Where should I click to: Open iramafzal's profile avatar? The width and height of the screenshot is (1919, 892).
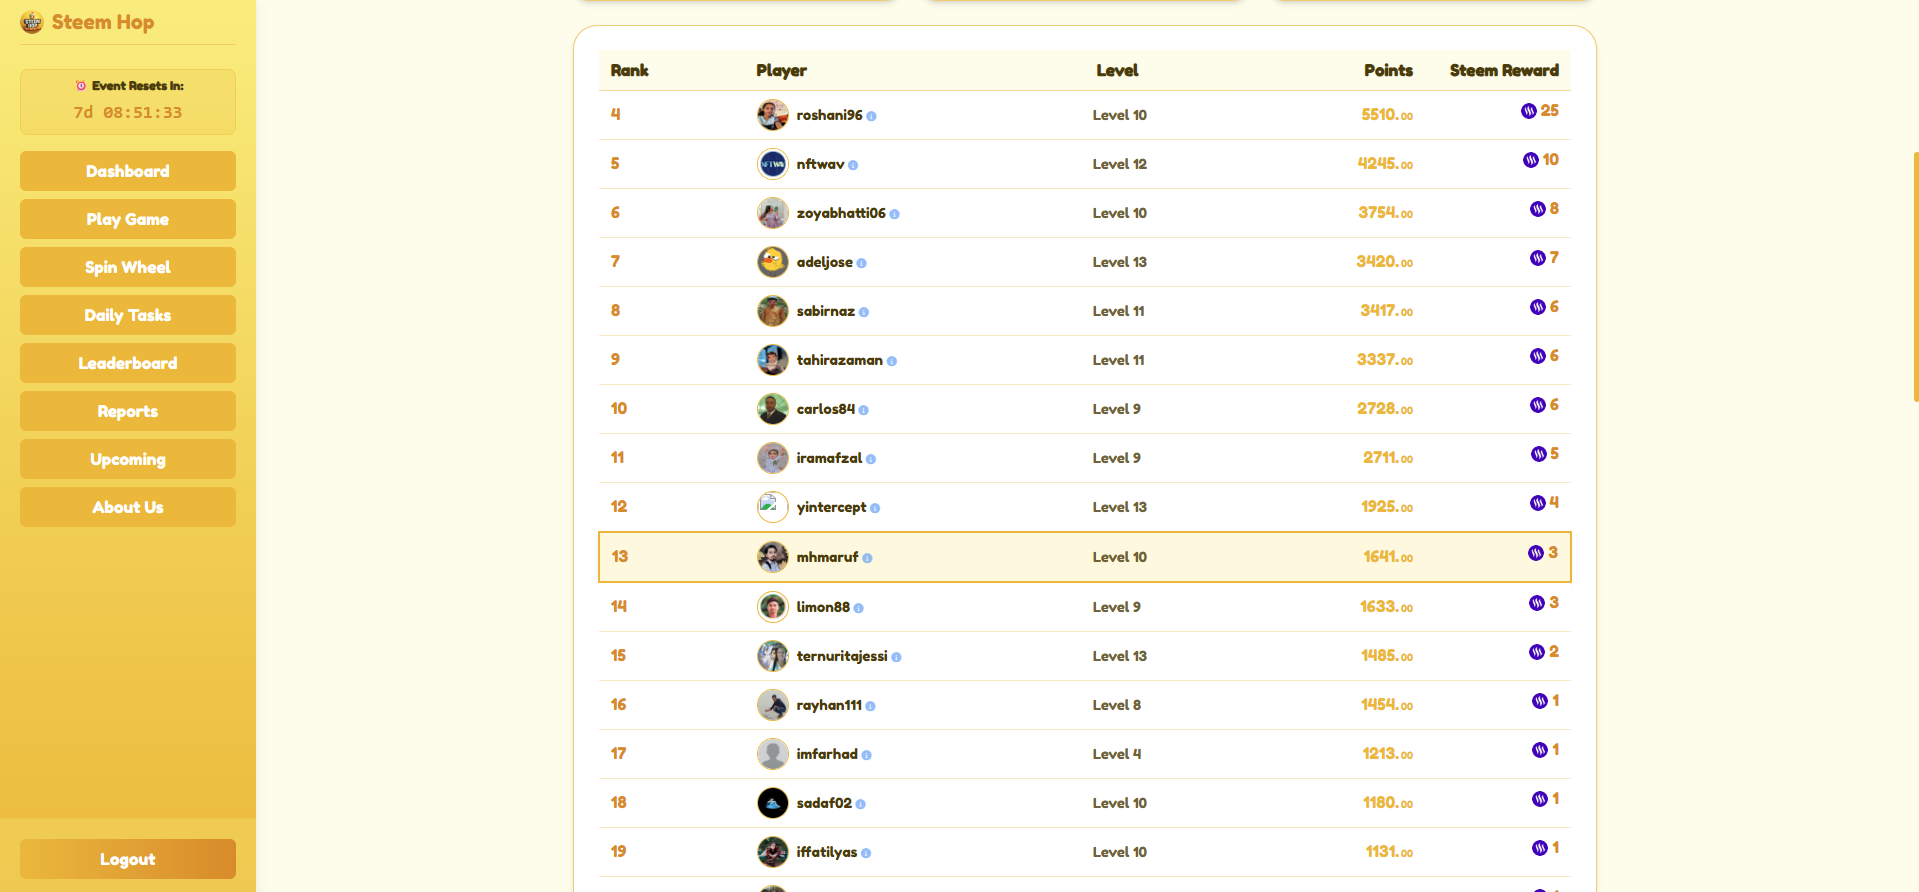click(x=773, y=458)
